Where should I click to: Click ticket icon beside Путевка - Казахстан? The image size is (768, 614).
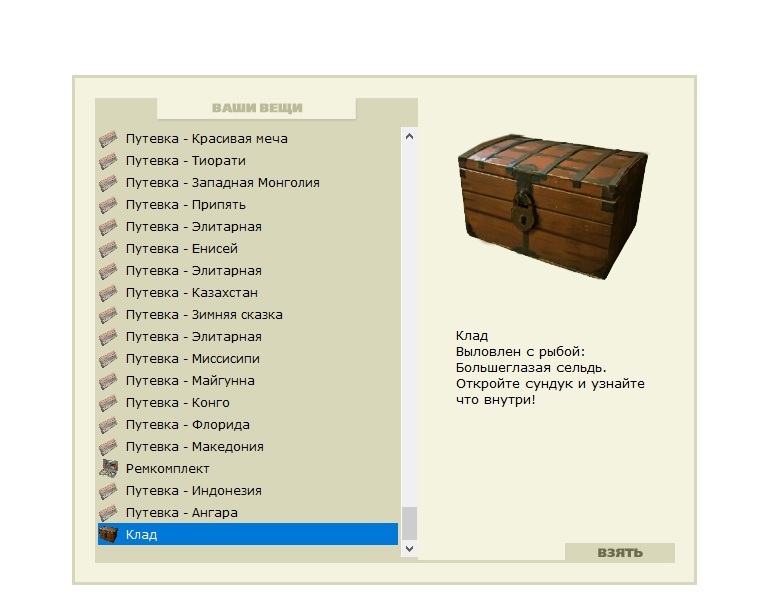point(108,293)
